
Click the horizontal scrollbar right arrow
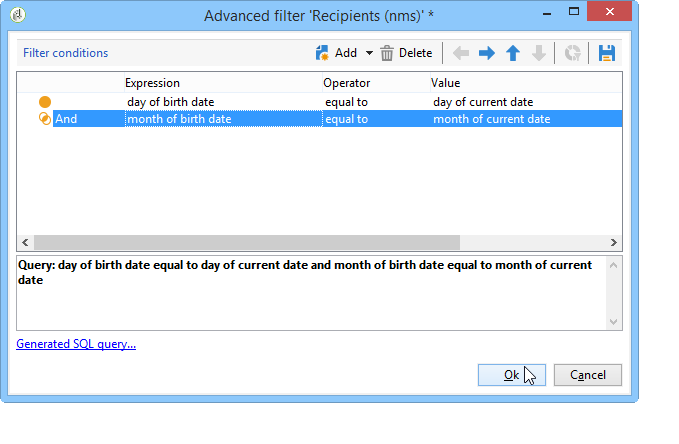614,243
